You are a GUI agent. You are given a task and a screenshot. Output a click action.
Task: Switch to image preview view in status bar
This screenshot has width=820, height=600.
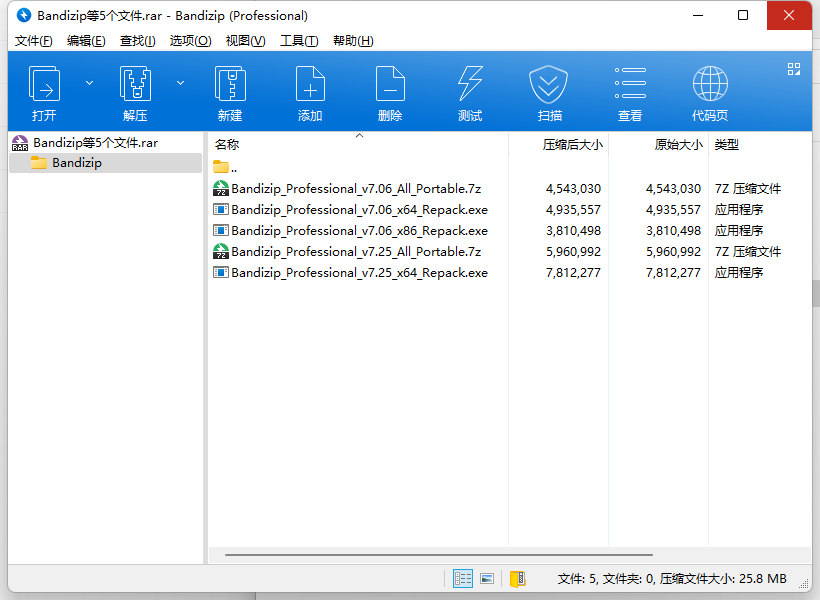(x=487, y=579)
